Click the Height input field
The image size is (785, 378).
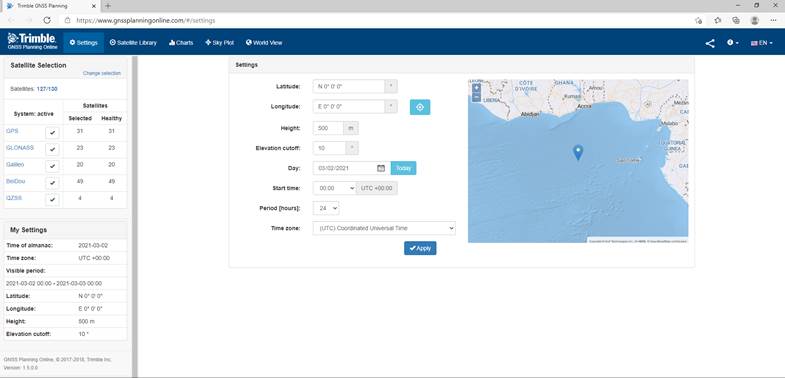[328, 128]
